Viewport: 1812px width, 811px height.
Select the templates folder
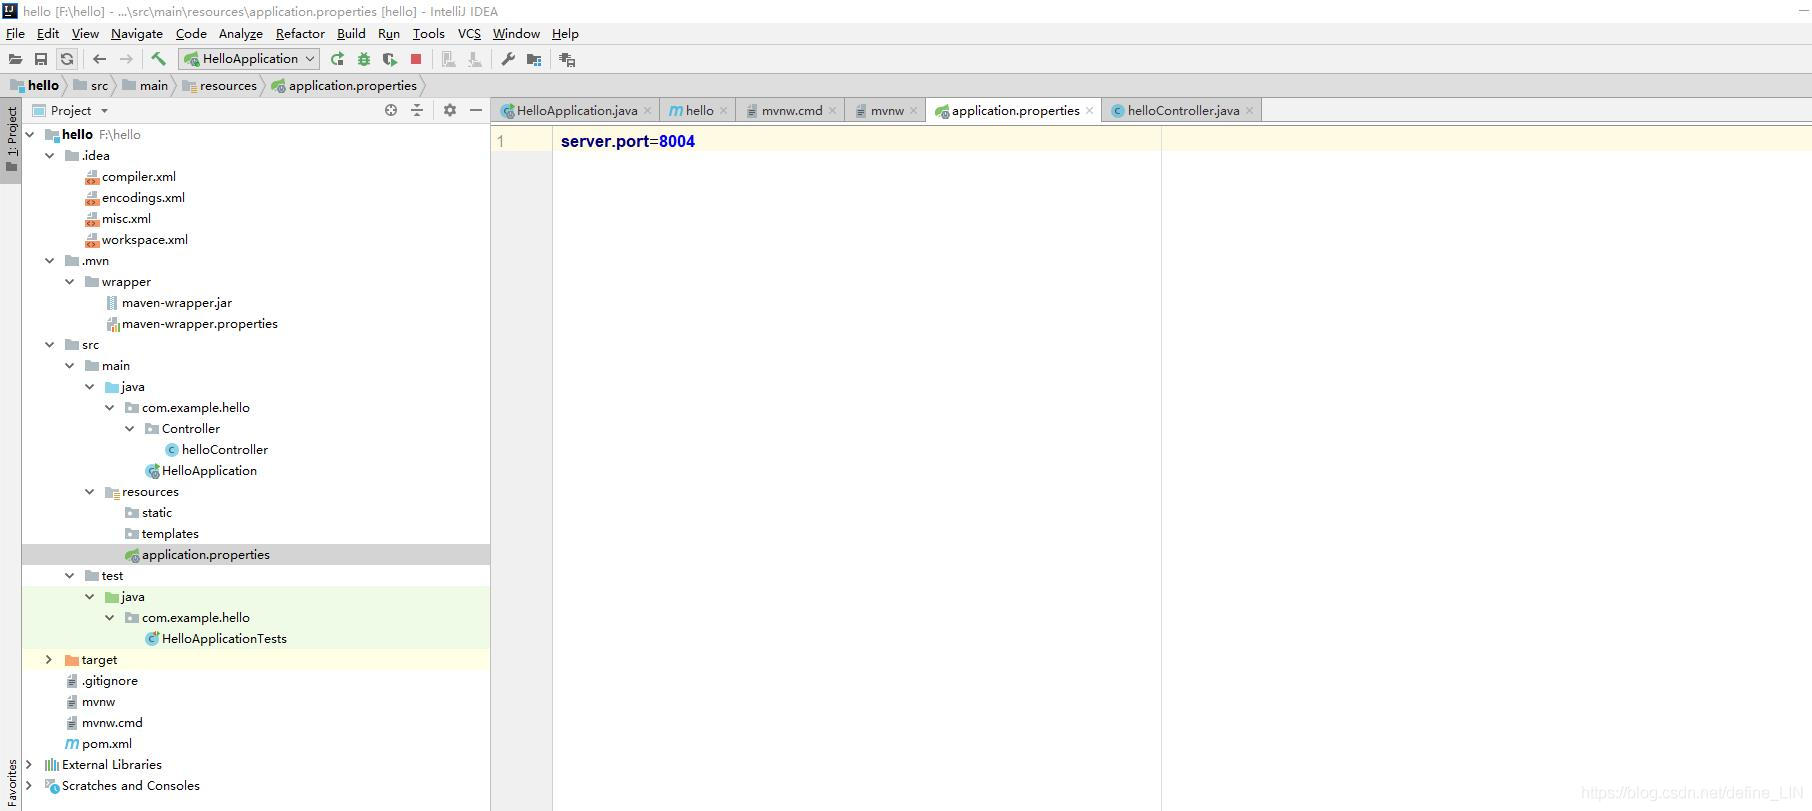(x=161, y=533)
